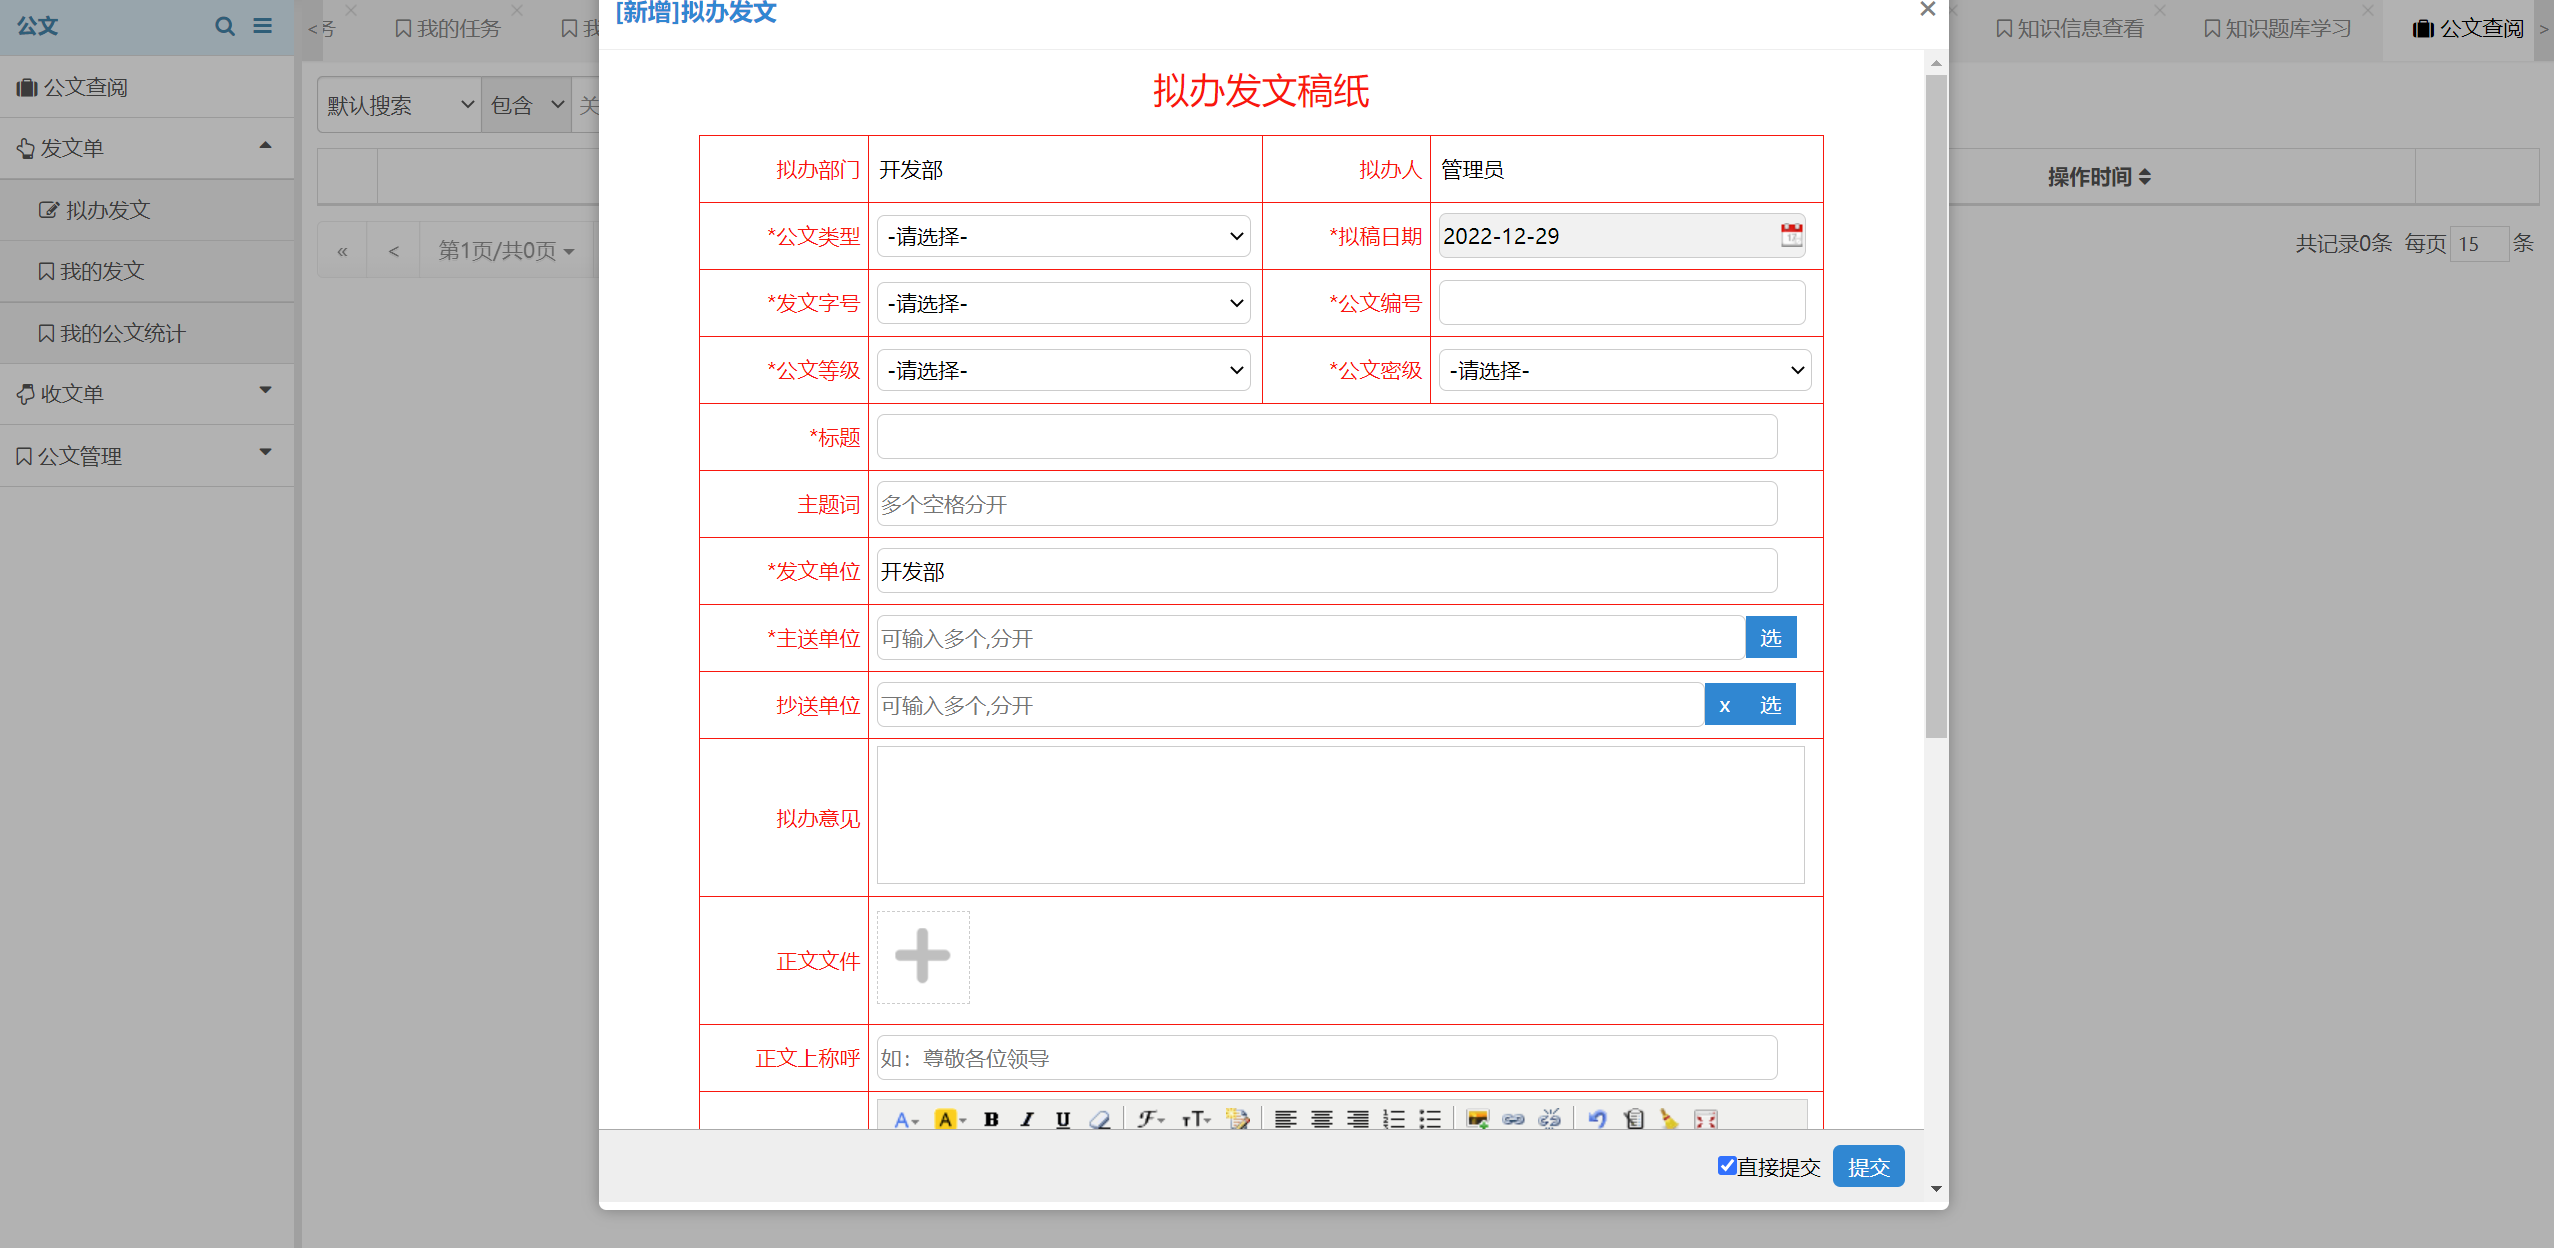2554x1248 pixels.
Task: Sort by 操作时间 column header
Action: tap(2099, 177)
